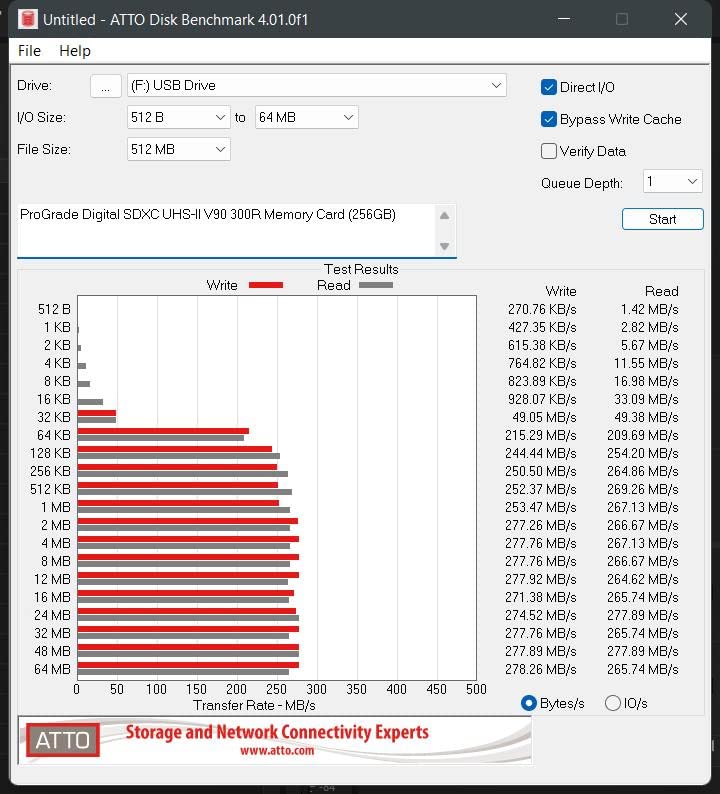This screenshot has height=794, width=720.
Task: Select the IO/s radio button
Action: click(x=613, y=703)
